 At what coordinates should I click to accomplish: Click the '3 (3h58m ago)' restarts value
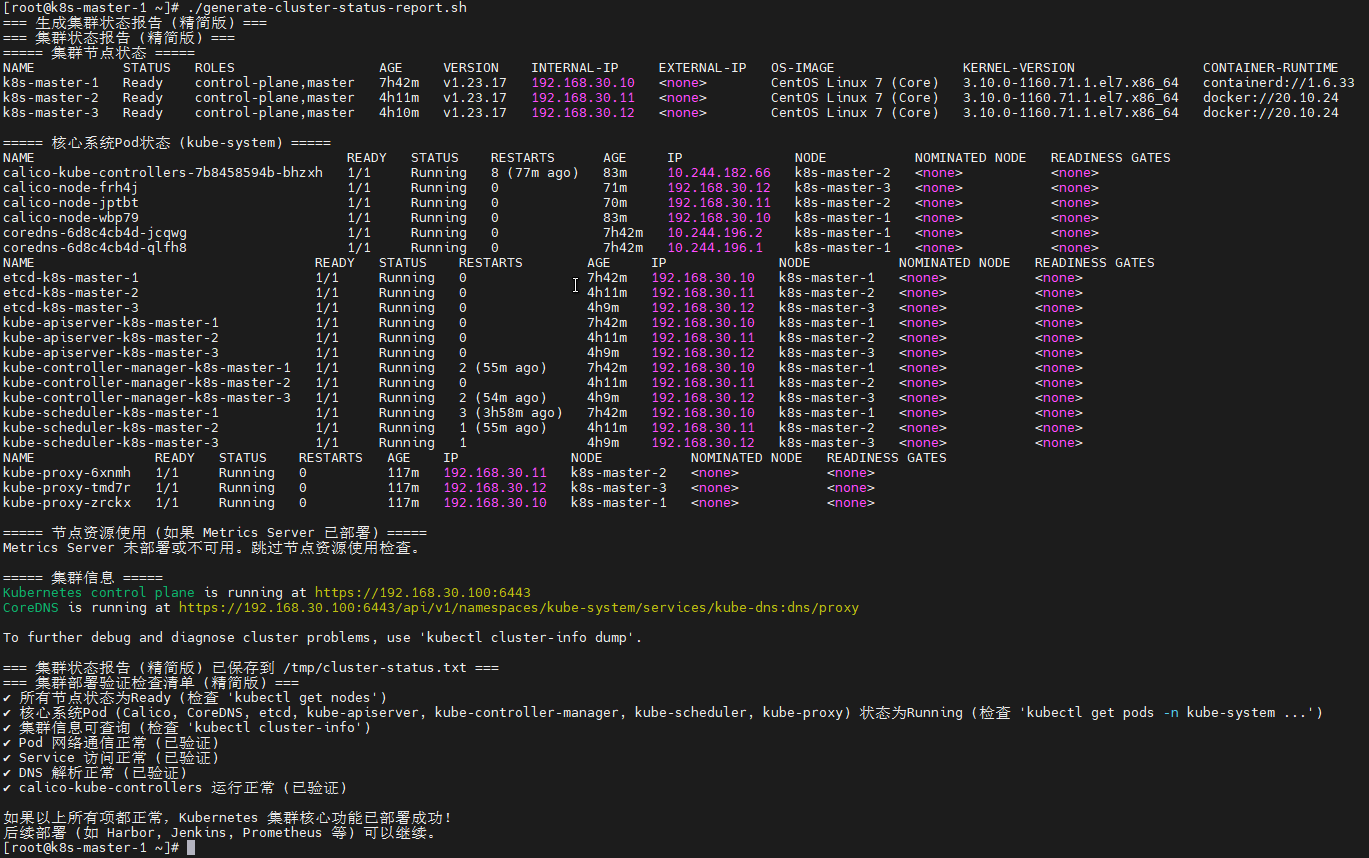click(x=511, y=413)
